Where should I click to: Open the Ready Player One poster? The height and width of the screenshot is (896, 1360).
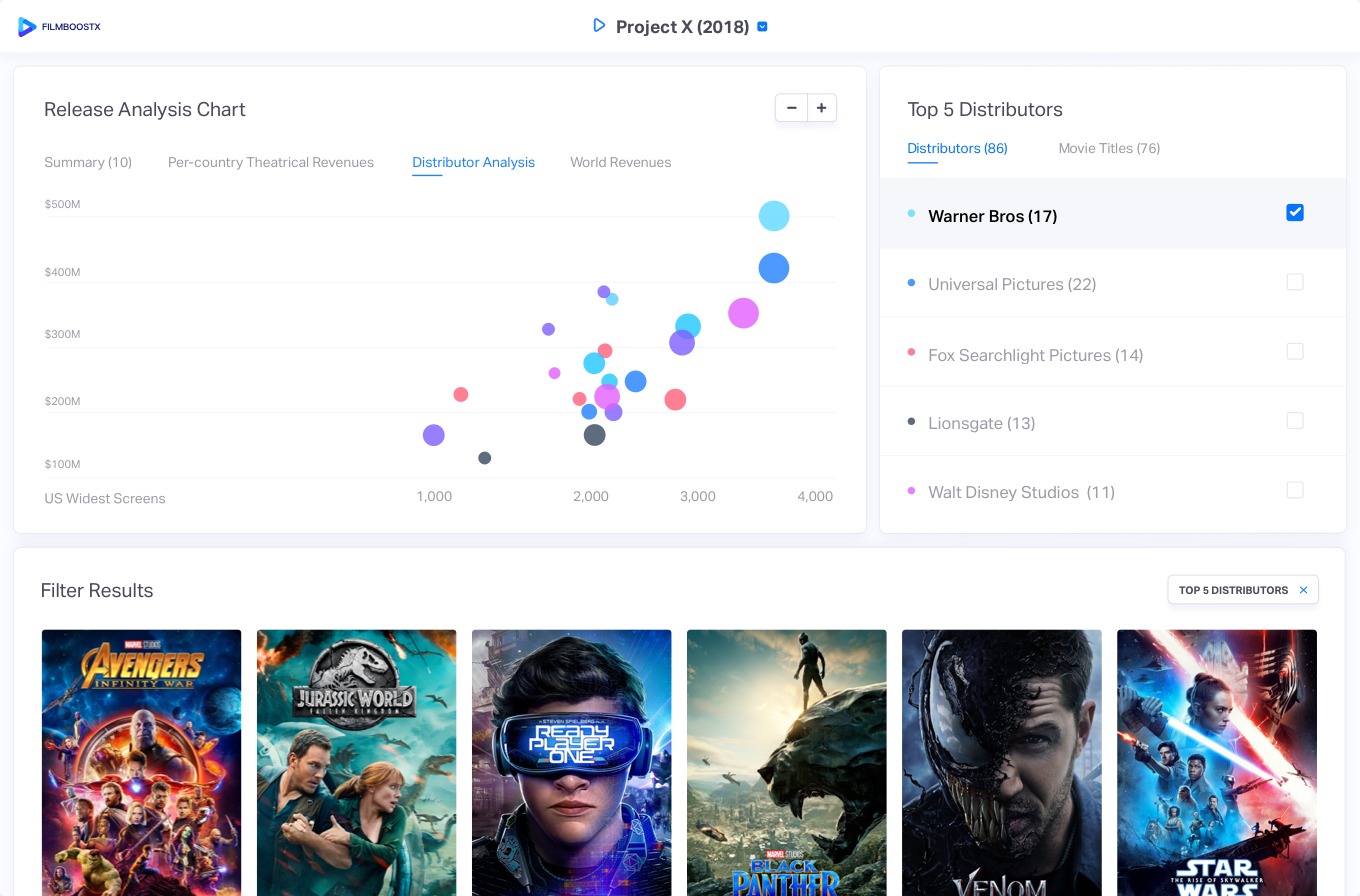[571, 762]
